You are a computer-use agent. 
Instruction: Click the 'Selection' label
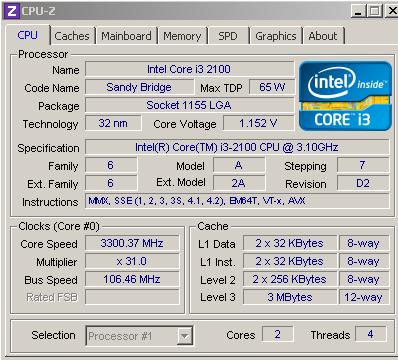click(53, 335)
